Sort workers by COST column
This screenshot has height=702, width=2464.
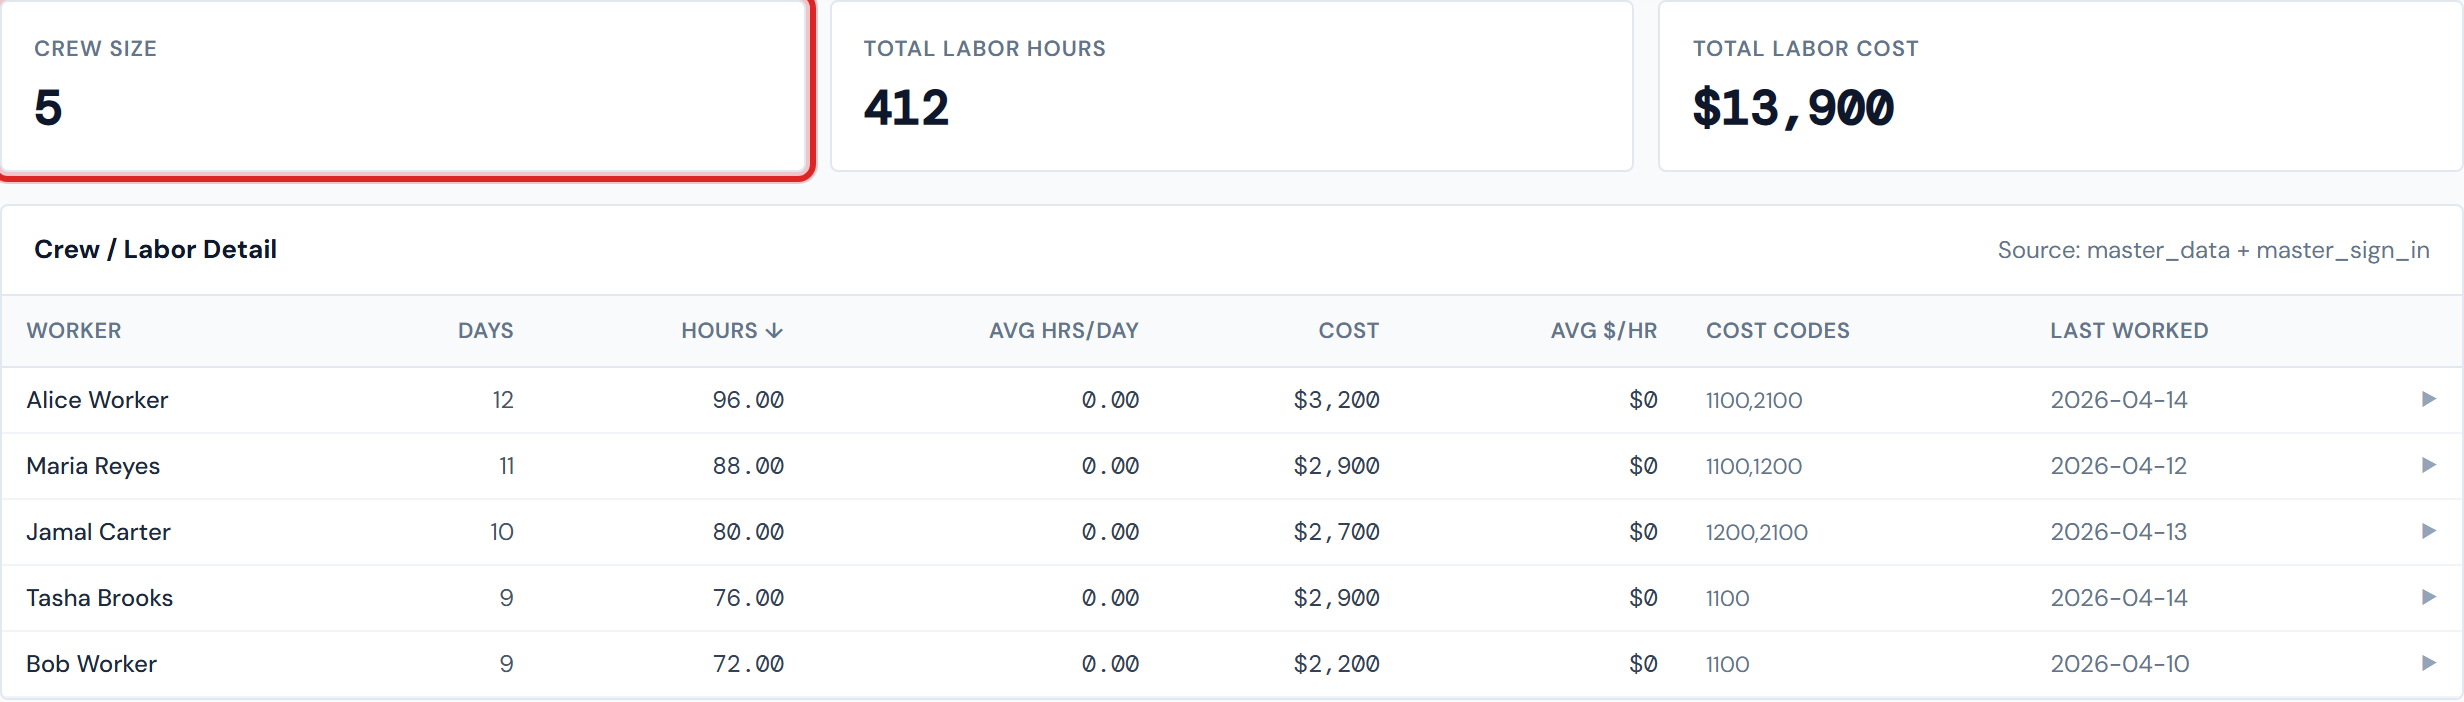click(x=1348, y=330)
